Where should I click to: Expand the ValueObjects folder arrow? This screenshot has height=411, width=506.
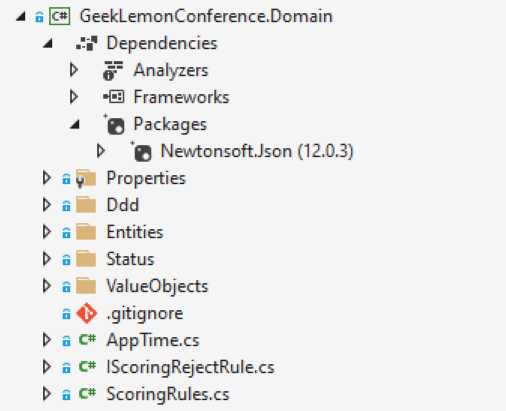pyautogui.click(x=47, y=286)
